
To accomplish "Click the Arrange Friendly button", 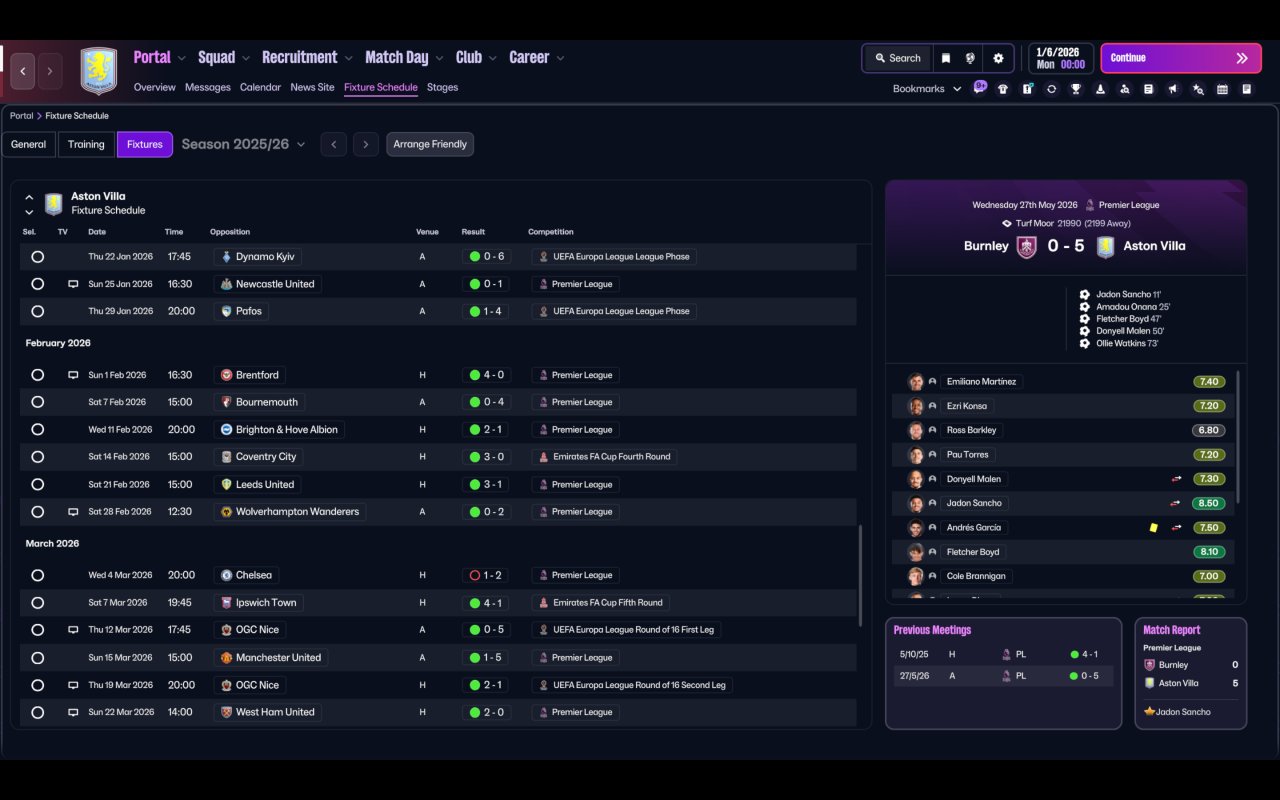I will point(430,145).
